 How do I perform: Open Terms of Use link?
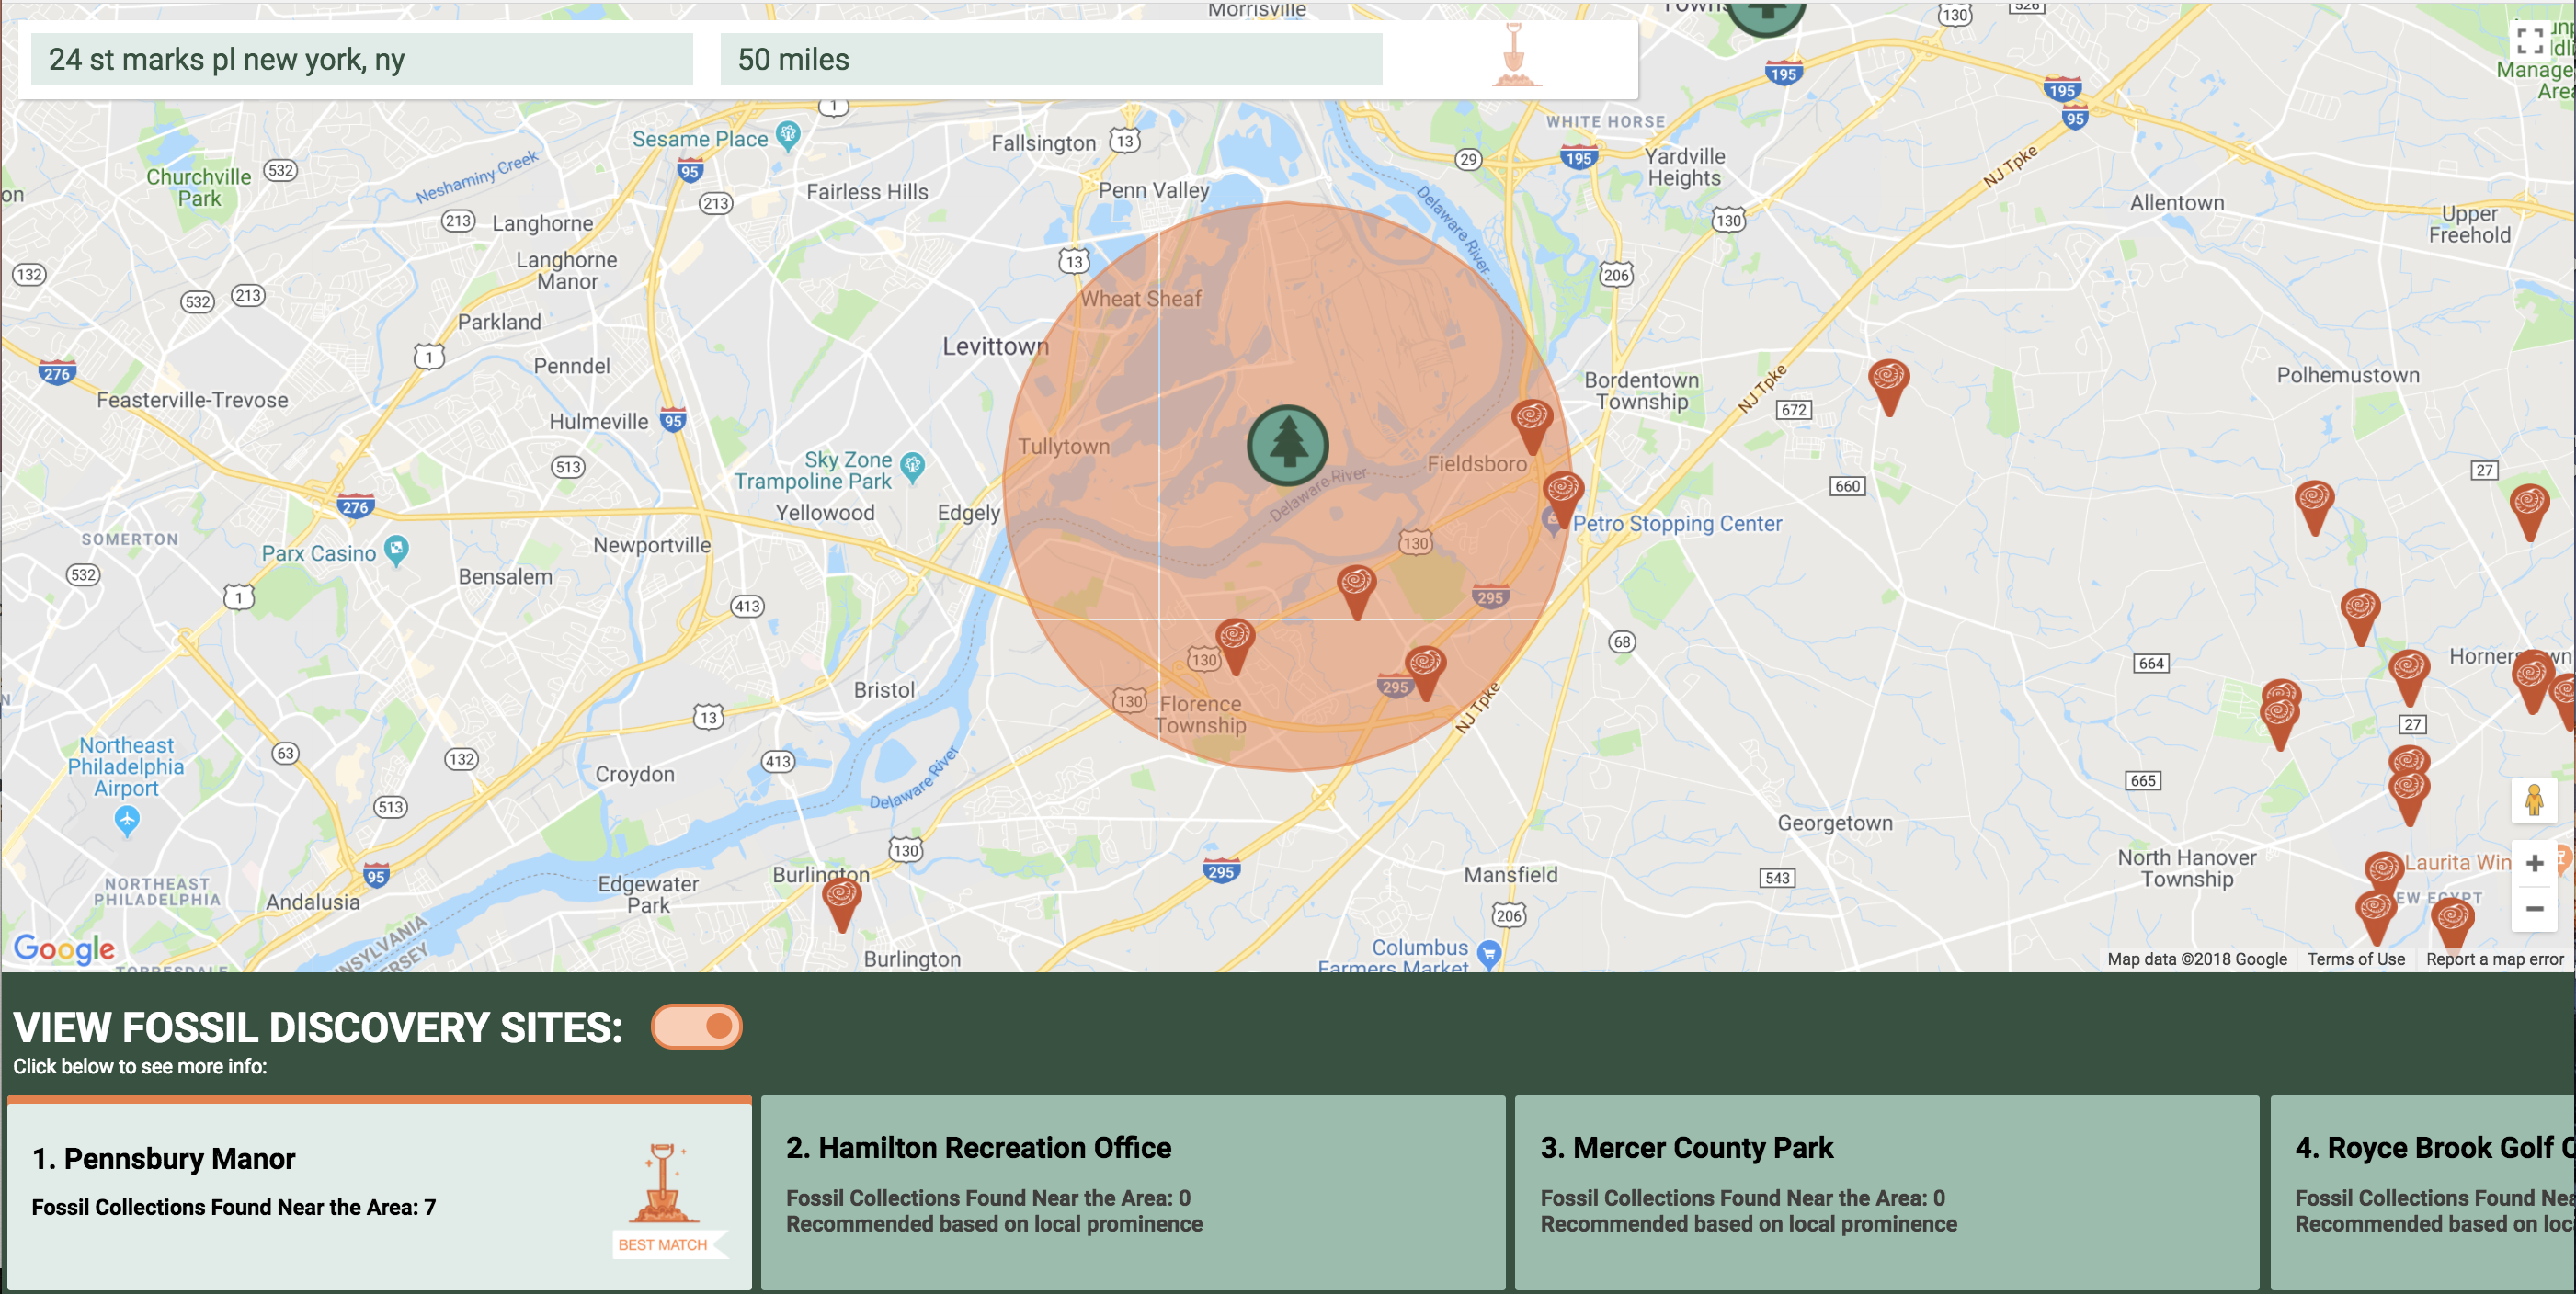[2355, 959]
